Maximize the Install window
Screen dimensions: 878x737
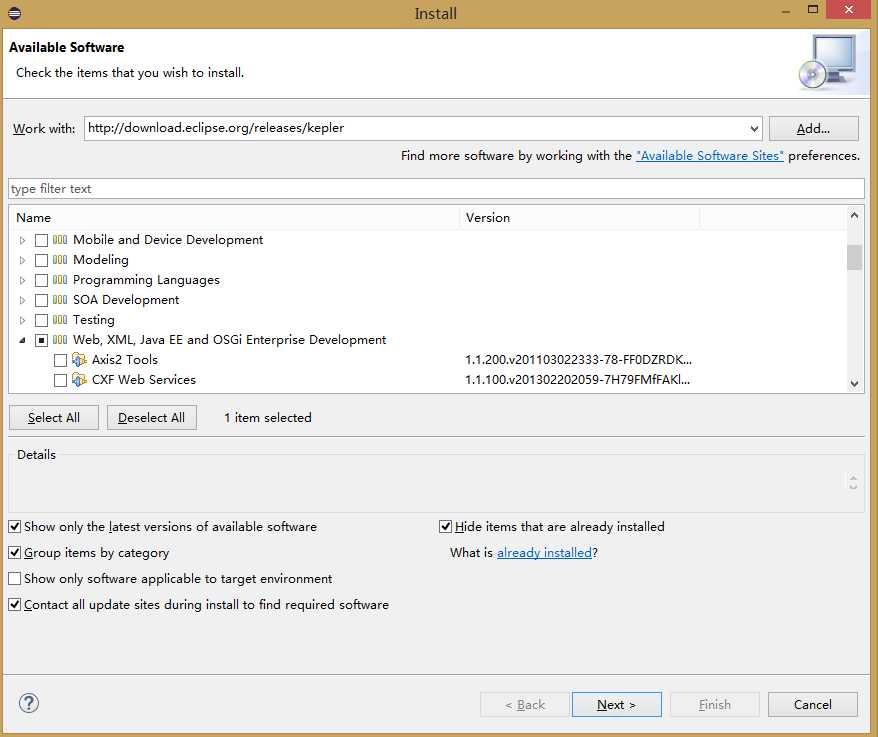pos(813,10)
